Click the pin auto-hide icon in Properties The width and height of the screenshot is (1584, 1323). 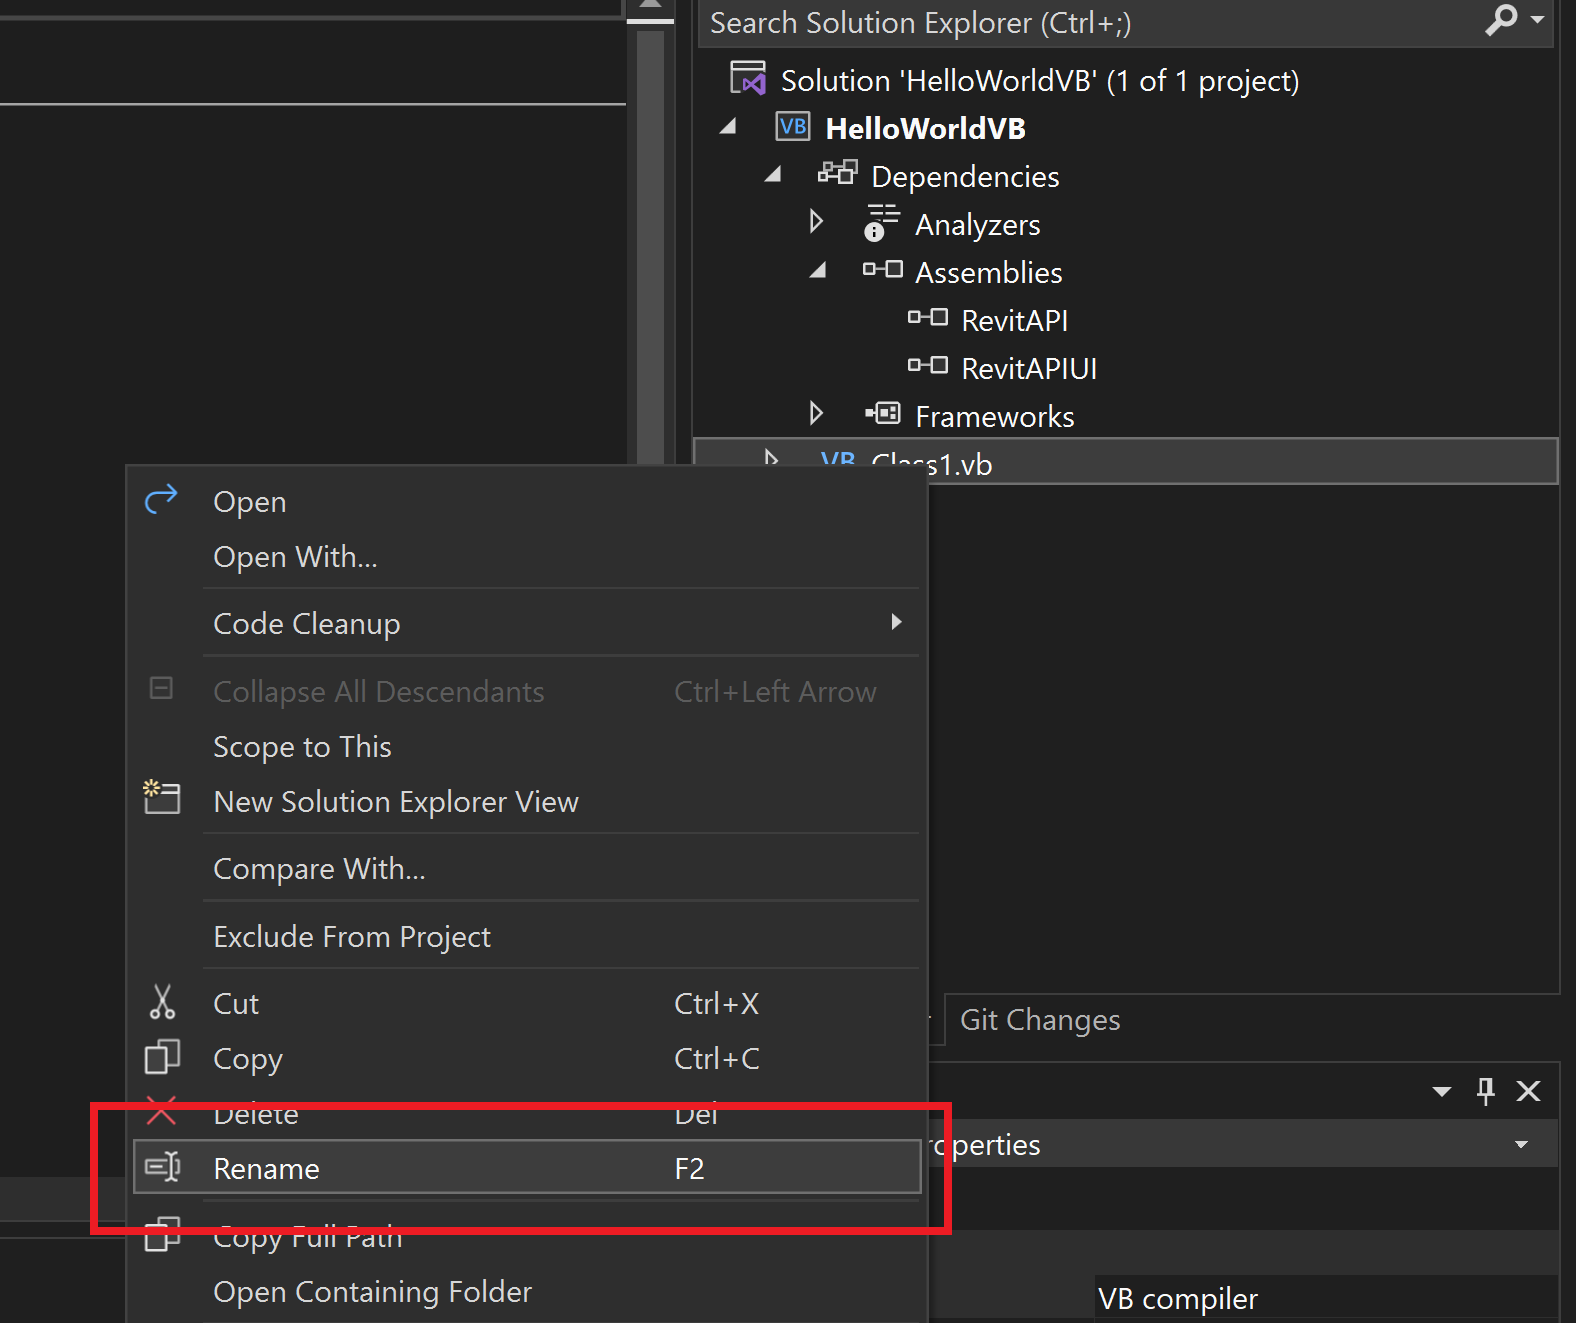pyautogui.click(x=1486, y=1090)
